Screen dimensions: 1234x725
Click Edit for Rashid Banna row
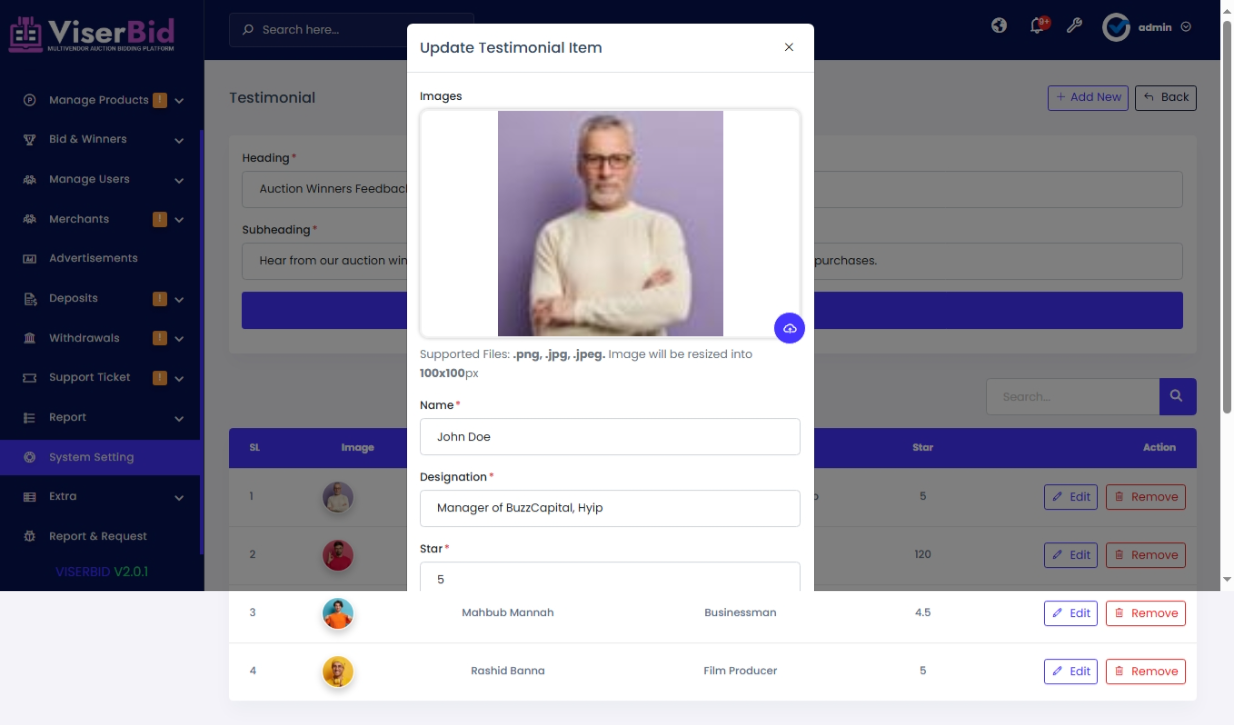1071,671
